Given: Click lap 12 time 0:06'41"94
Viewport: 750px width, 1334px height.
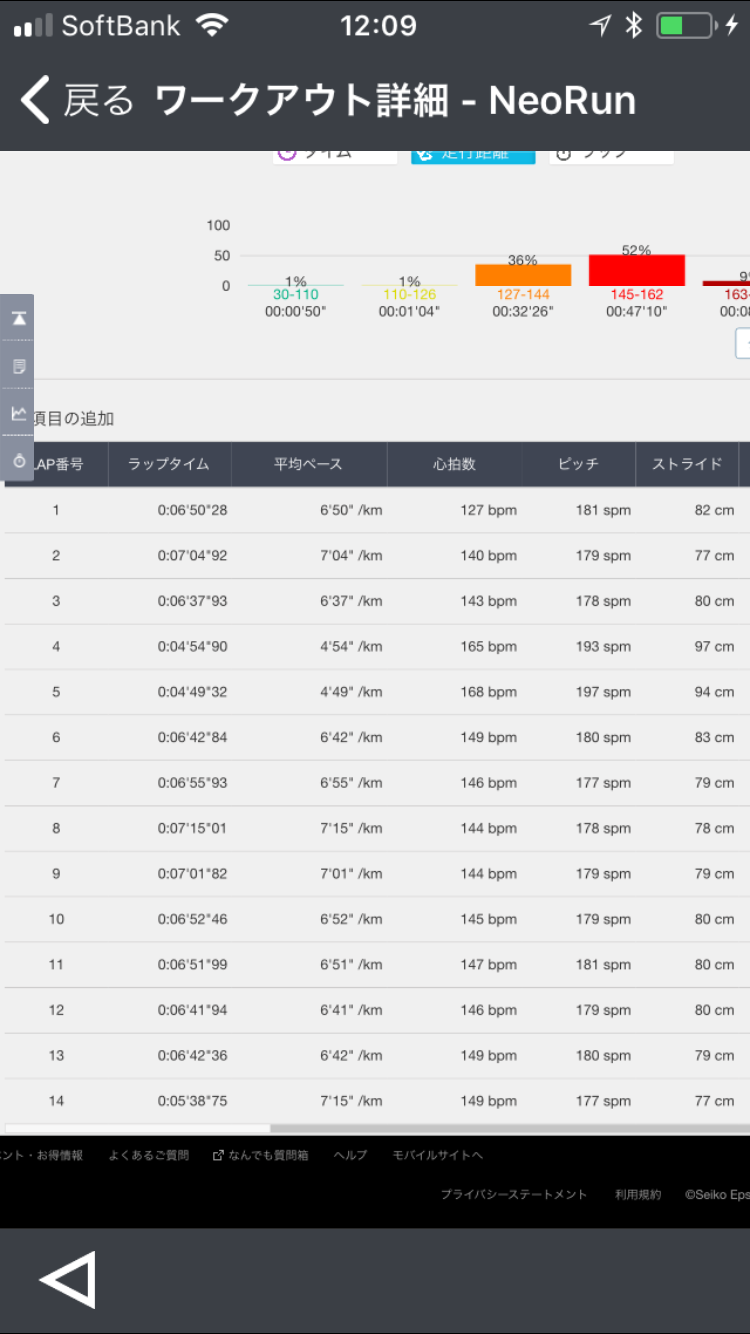Looking at the screenshot, I should [x=192, y=1010].
